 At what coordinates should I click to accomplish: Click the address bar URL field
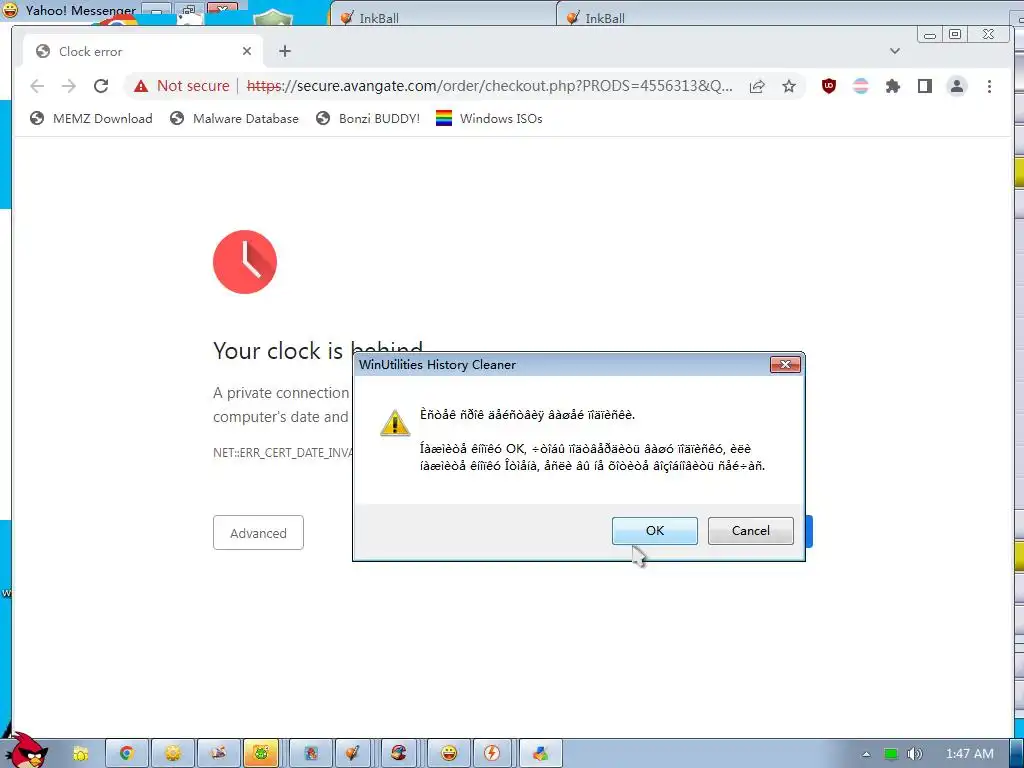coord(489,86)
